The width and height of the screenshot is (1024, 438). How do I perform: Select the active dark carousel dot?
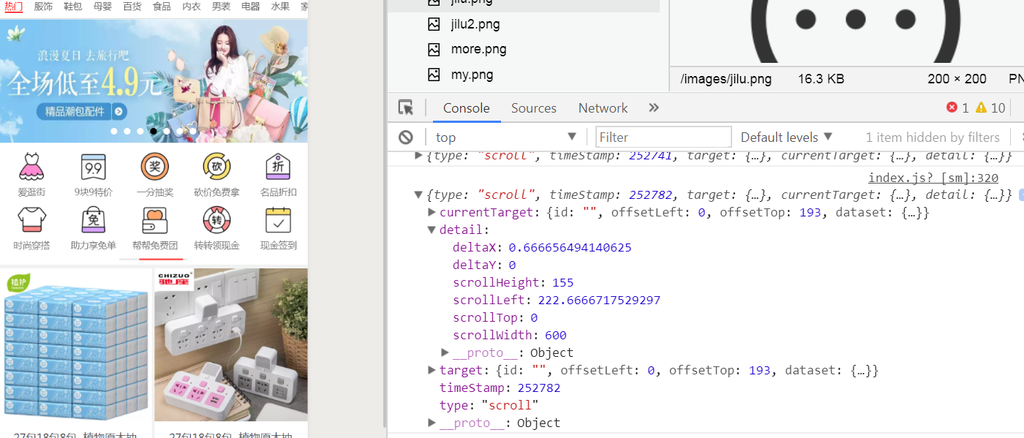coord(153,131)
